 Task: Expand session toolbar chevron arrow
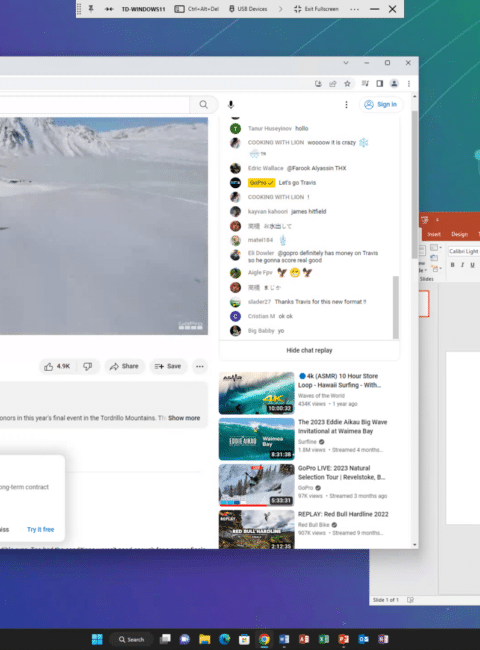coord(280,9)
